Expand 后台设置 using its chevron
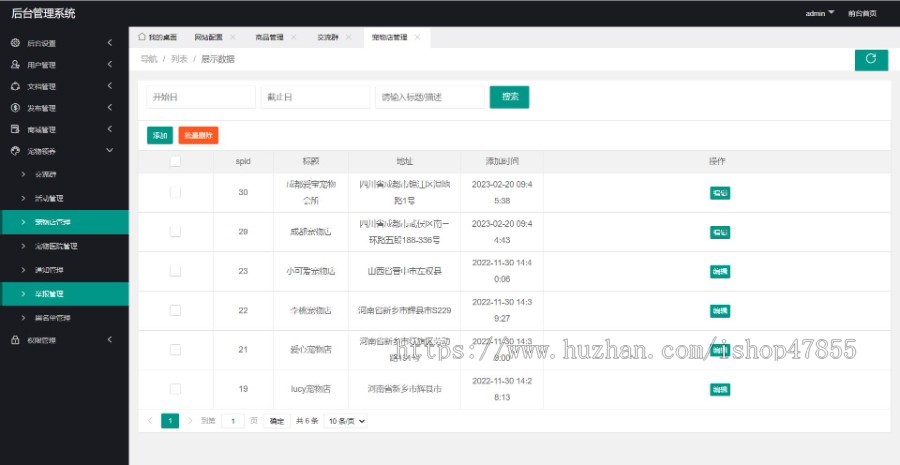Screen dimensions: 900x465 point(110,43)
